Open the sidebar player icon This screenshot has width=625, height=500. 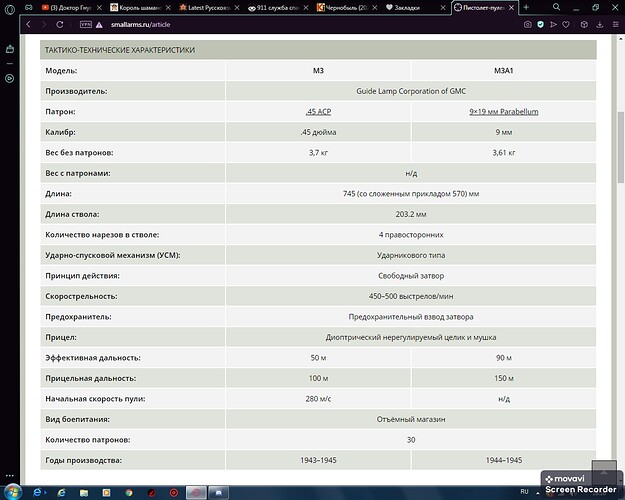[10, 79]
